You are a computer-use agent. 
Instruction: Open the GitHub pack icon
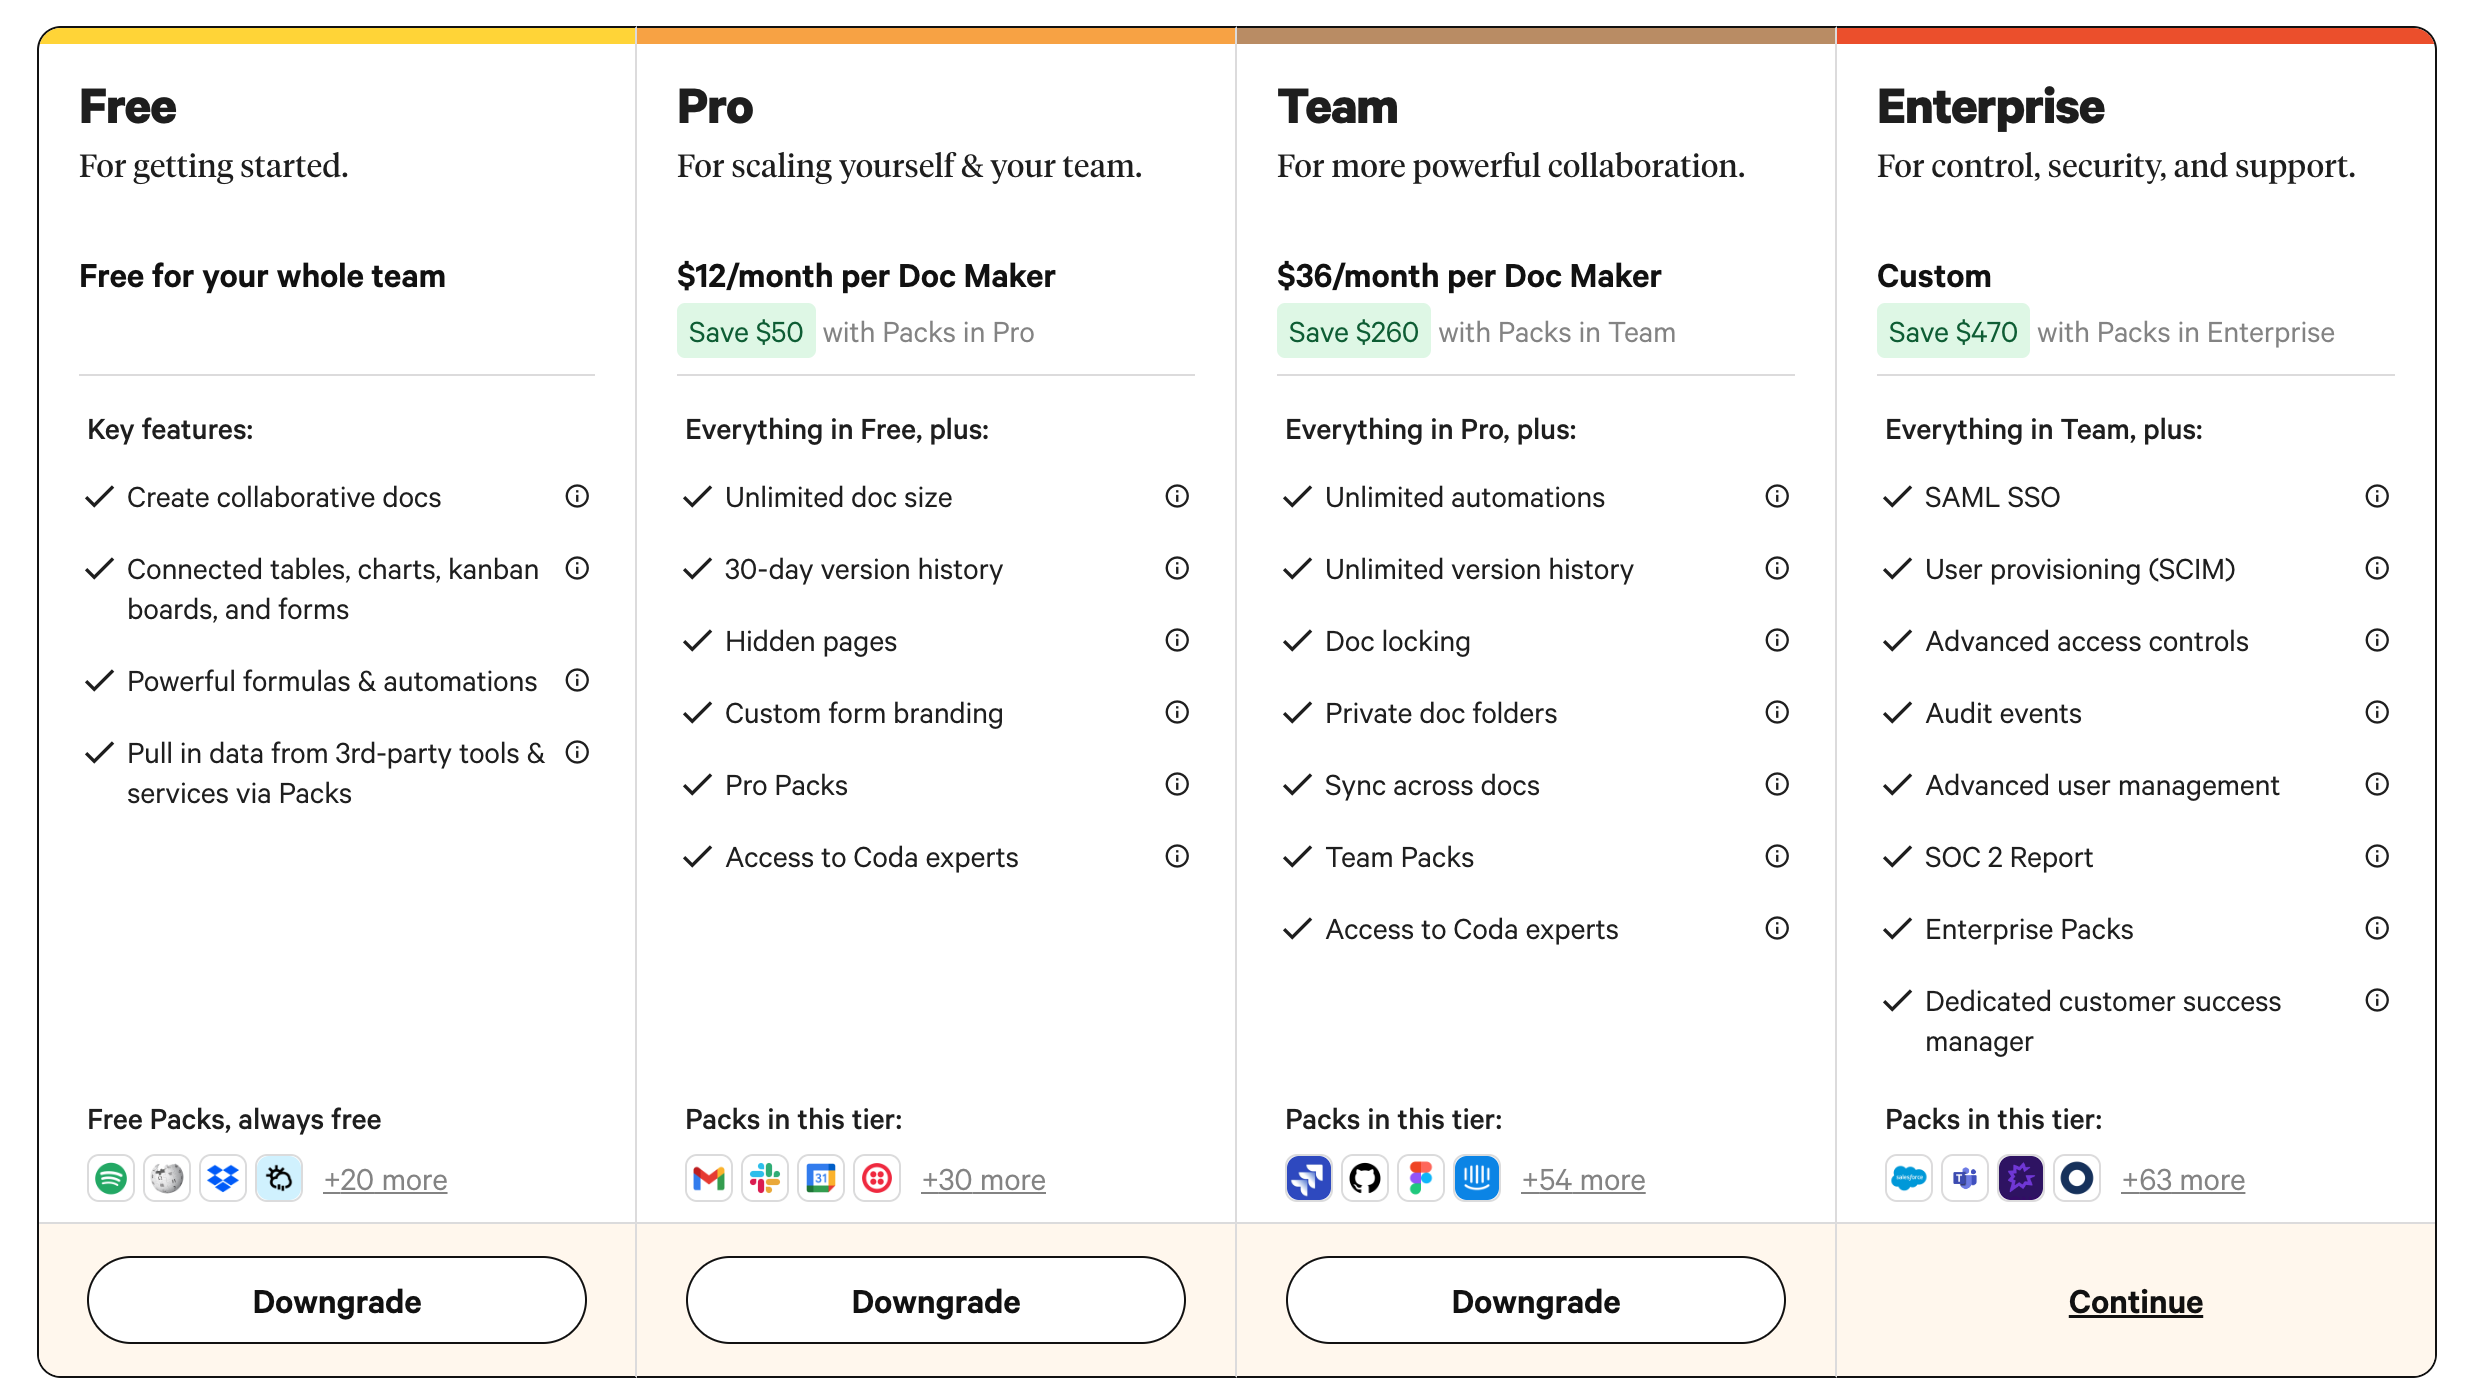pos(1365,1179)
